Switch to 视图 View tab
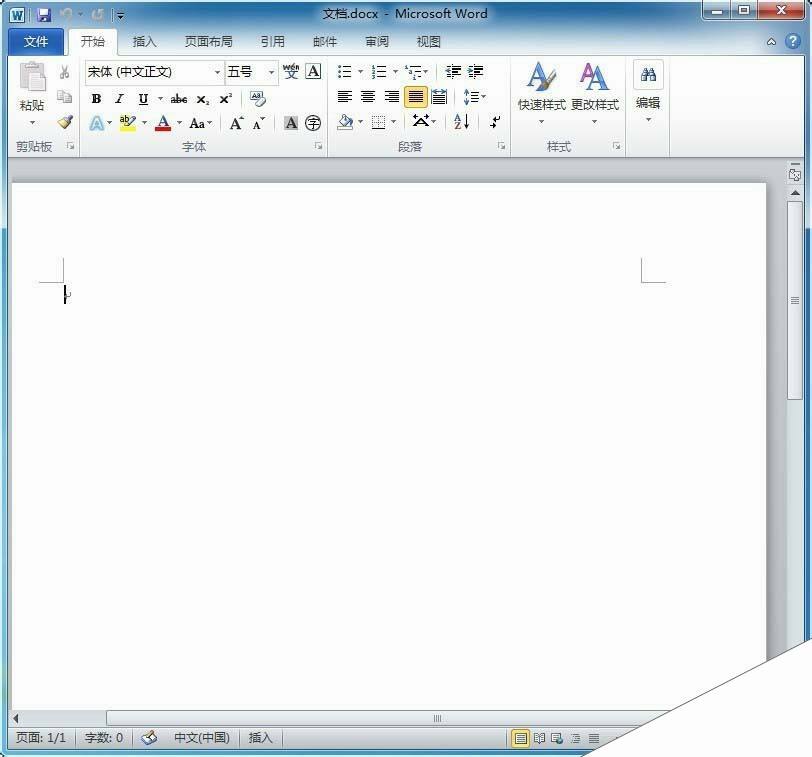812x757 pixels. pos(429,41)
